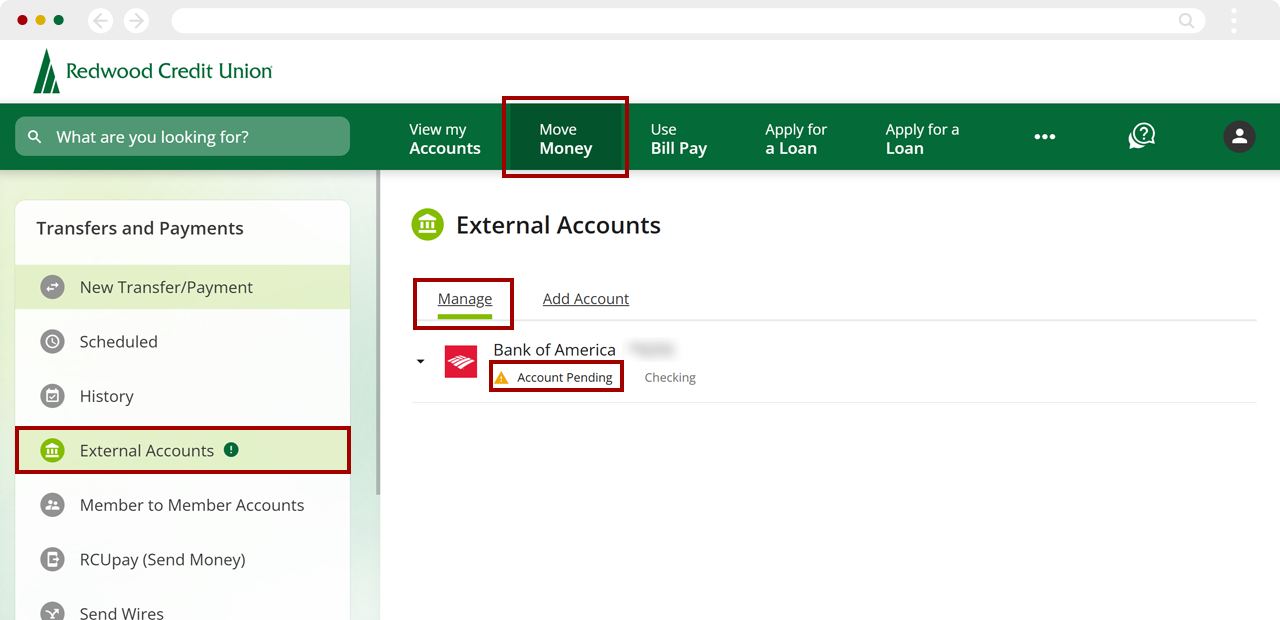Viewport: 1280px width, 620px height.
Task: Click the Account Pending status text
Action: click(565, 378)
